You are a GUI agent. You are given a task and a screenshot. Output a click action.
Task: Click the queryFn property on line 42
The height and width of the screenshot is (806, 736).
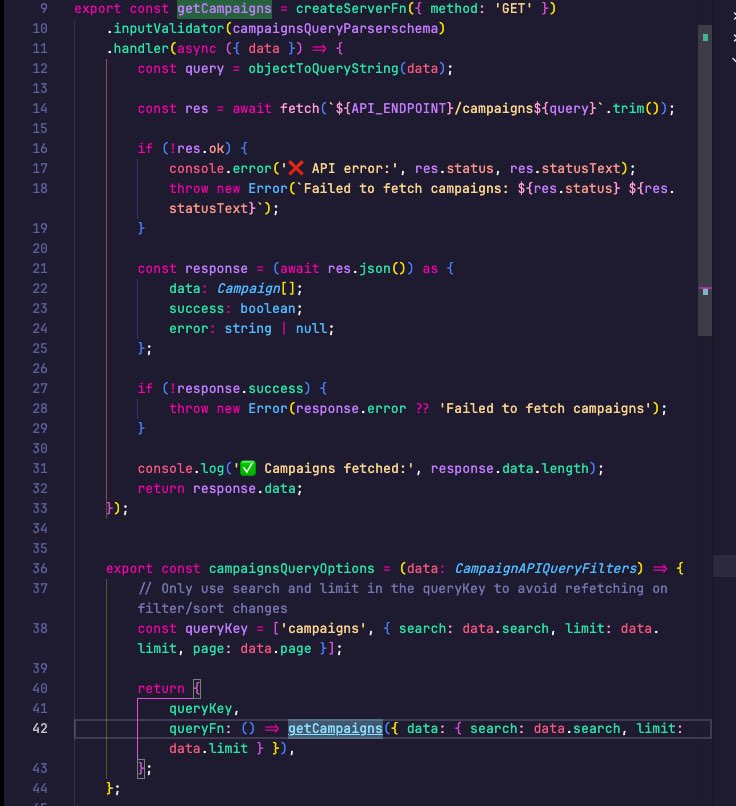tap(196, 728)
